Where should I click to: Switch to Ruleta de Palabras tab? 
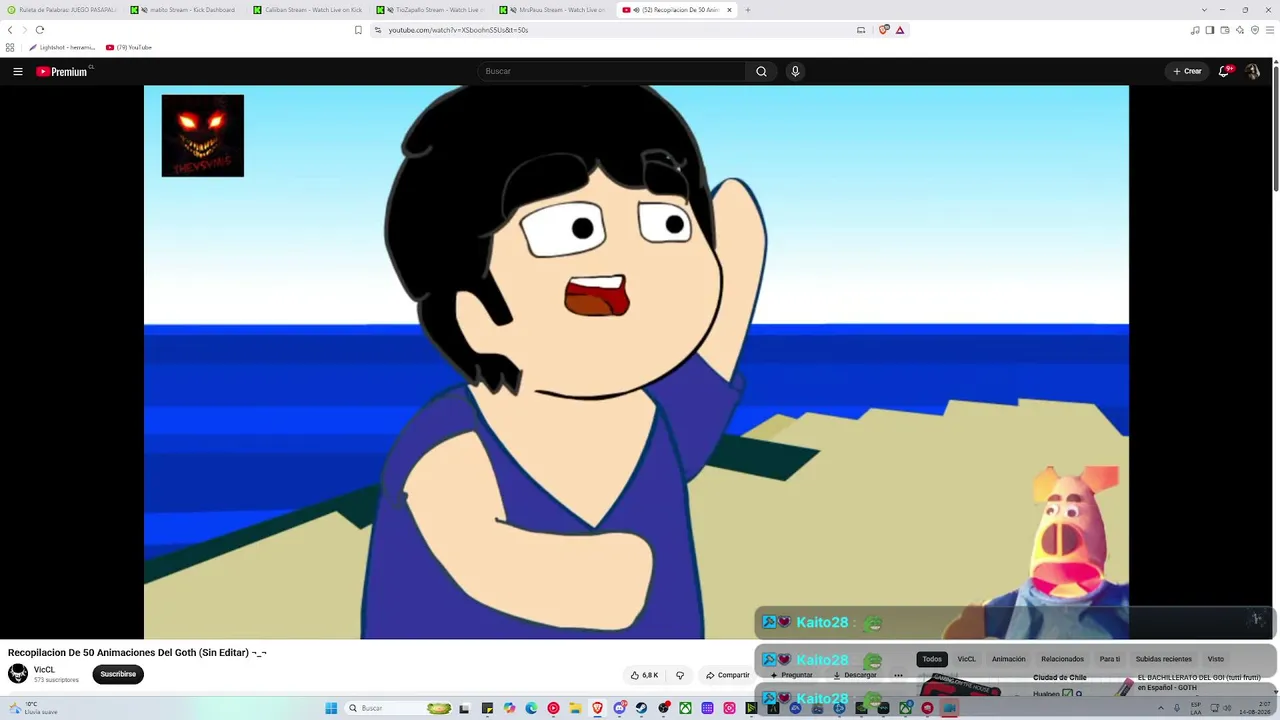62,10
